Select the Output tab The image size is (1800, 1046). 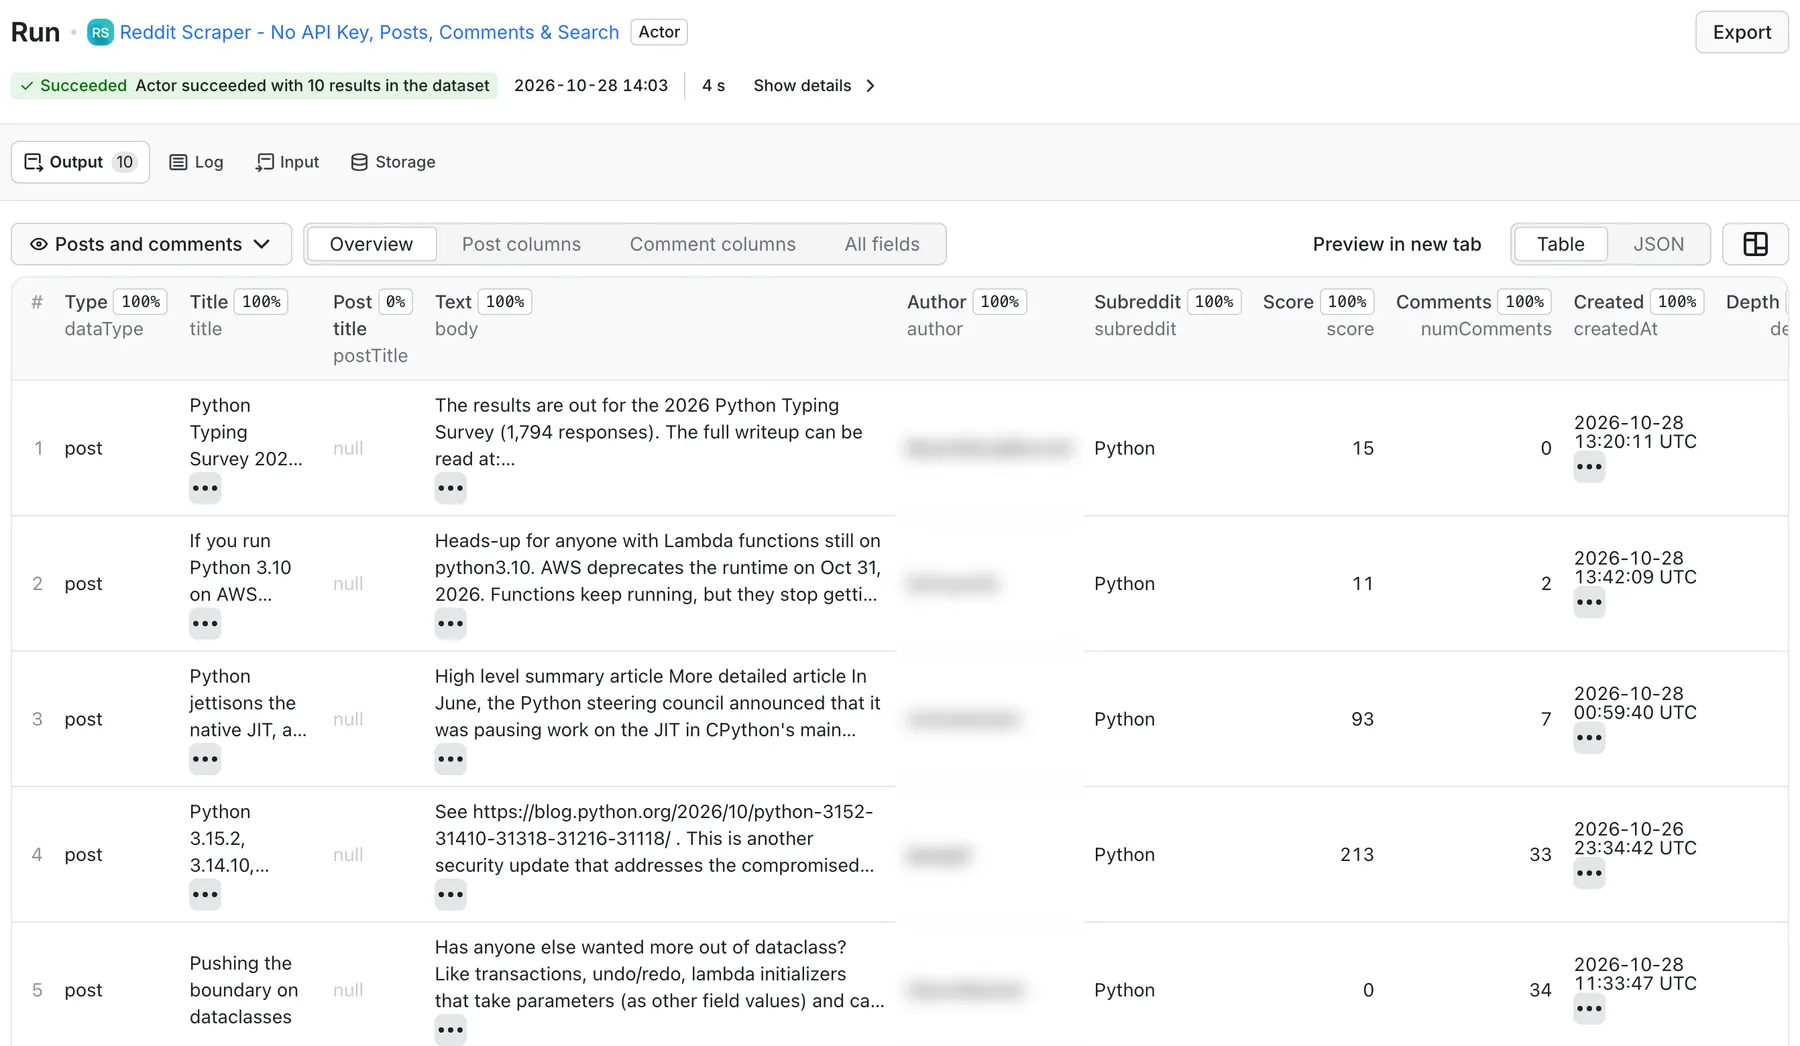(80, 162)
